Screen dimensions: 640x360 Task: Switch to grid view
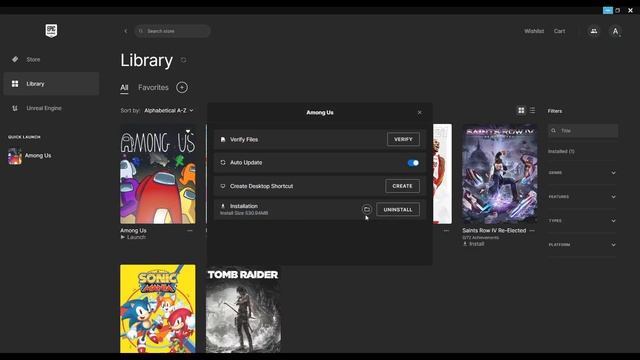(x=521, y=111)
